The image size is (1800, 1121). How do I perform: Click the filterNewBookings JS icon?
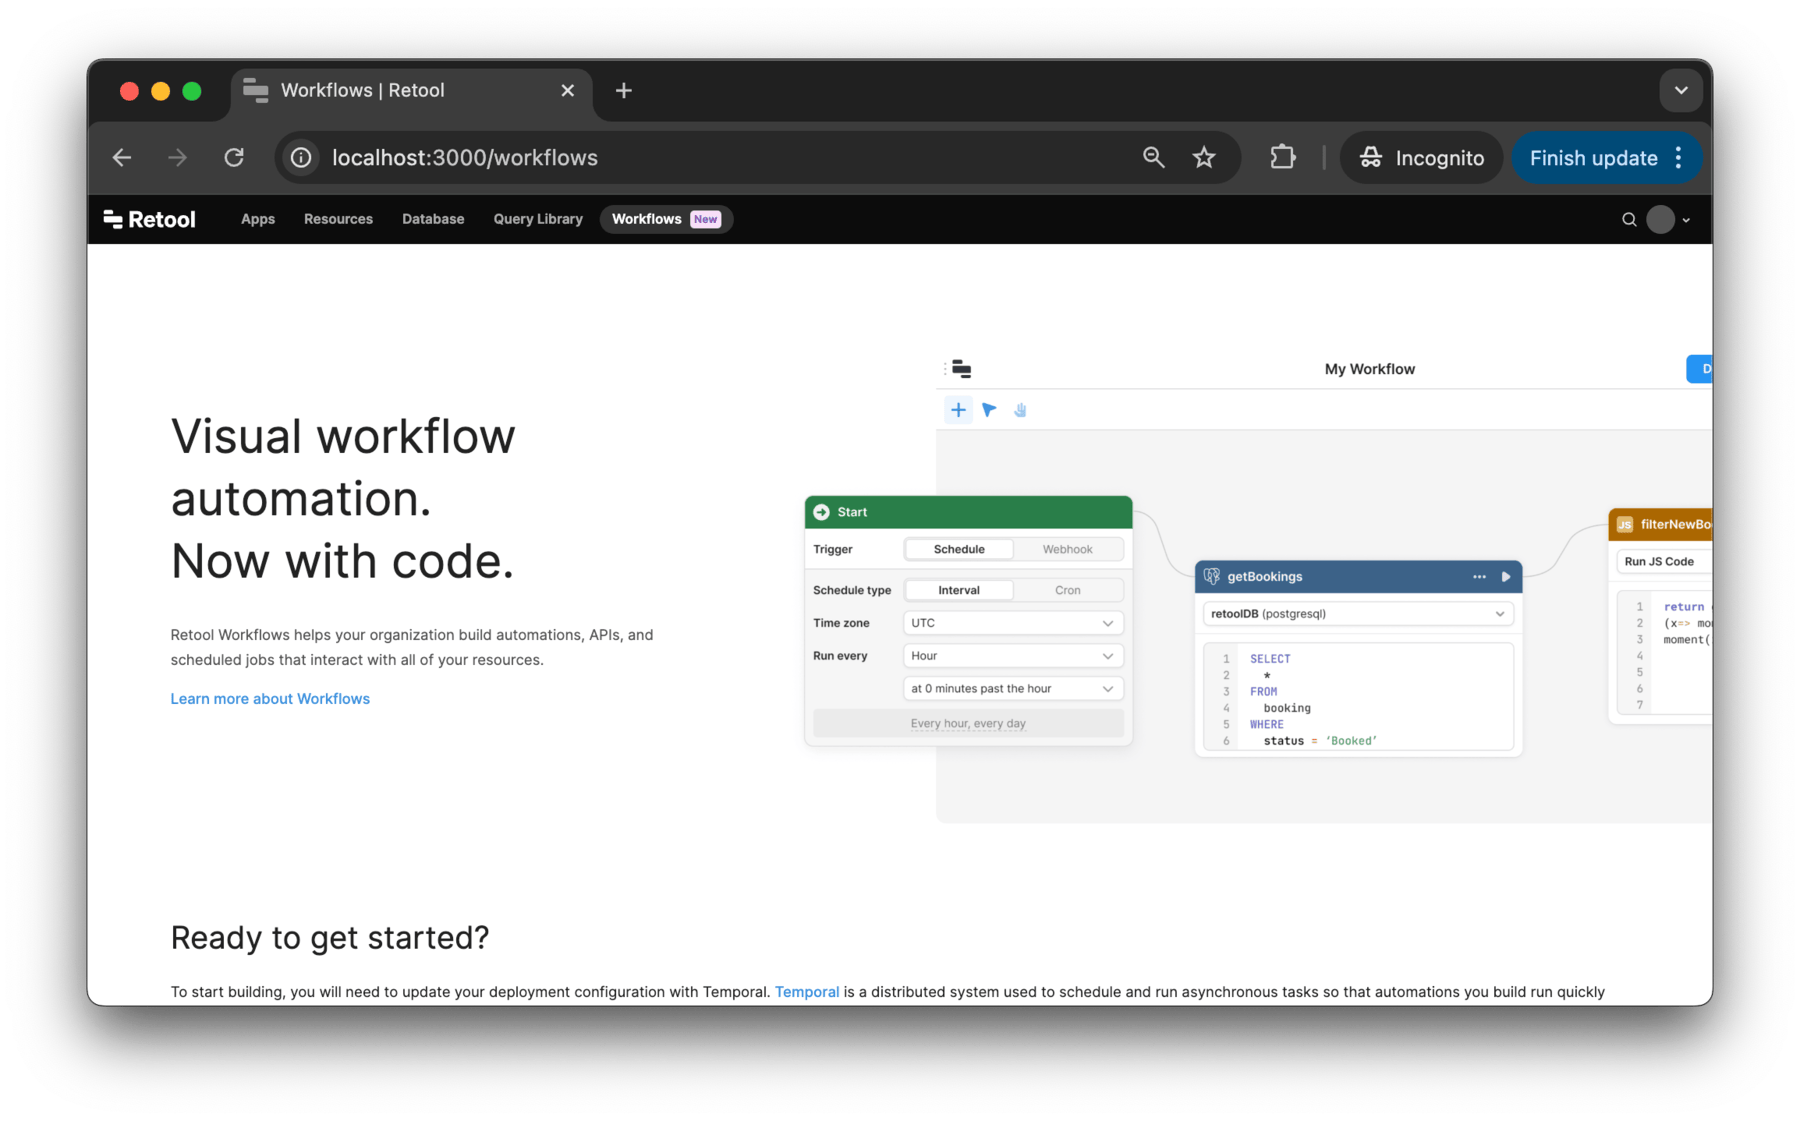click(1625, 524)
